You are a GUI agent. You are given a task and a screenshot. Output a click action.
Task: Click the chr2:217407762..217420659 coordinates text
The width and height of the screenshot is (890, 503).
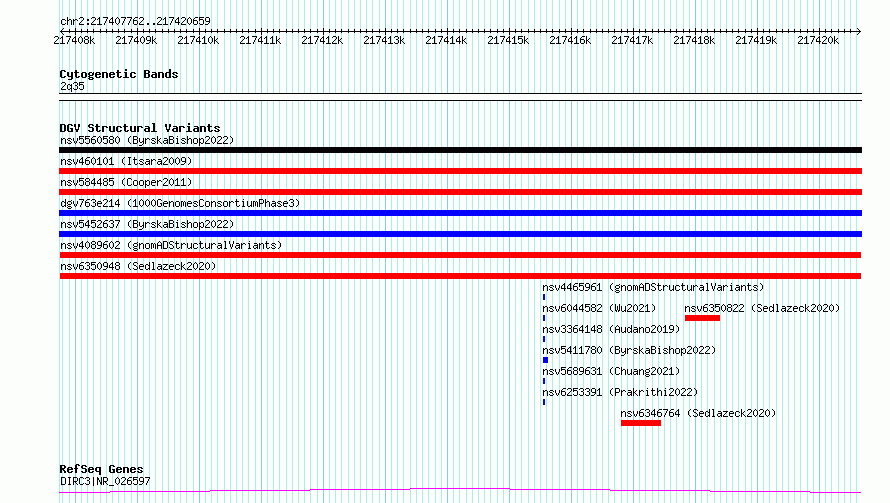tap(135, 21)
